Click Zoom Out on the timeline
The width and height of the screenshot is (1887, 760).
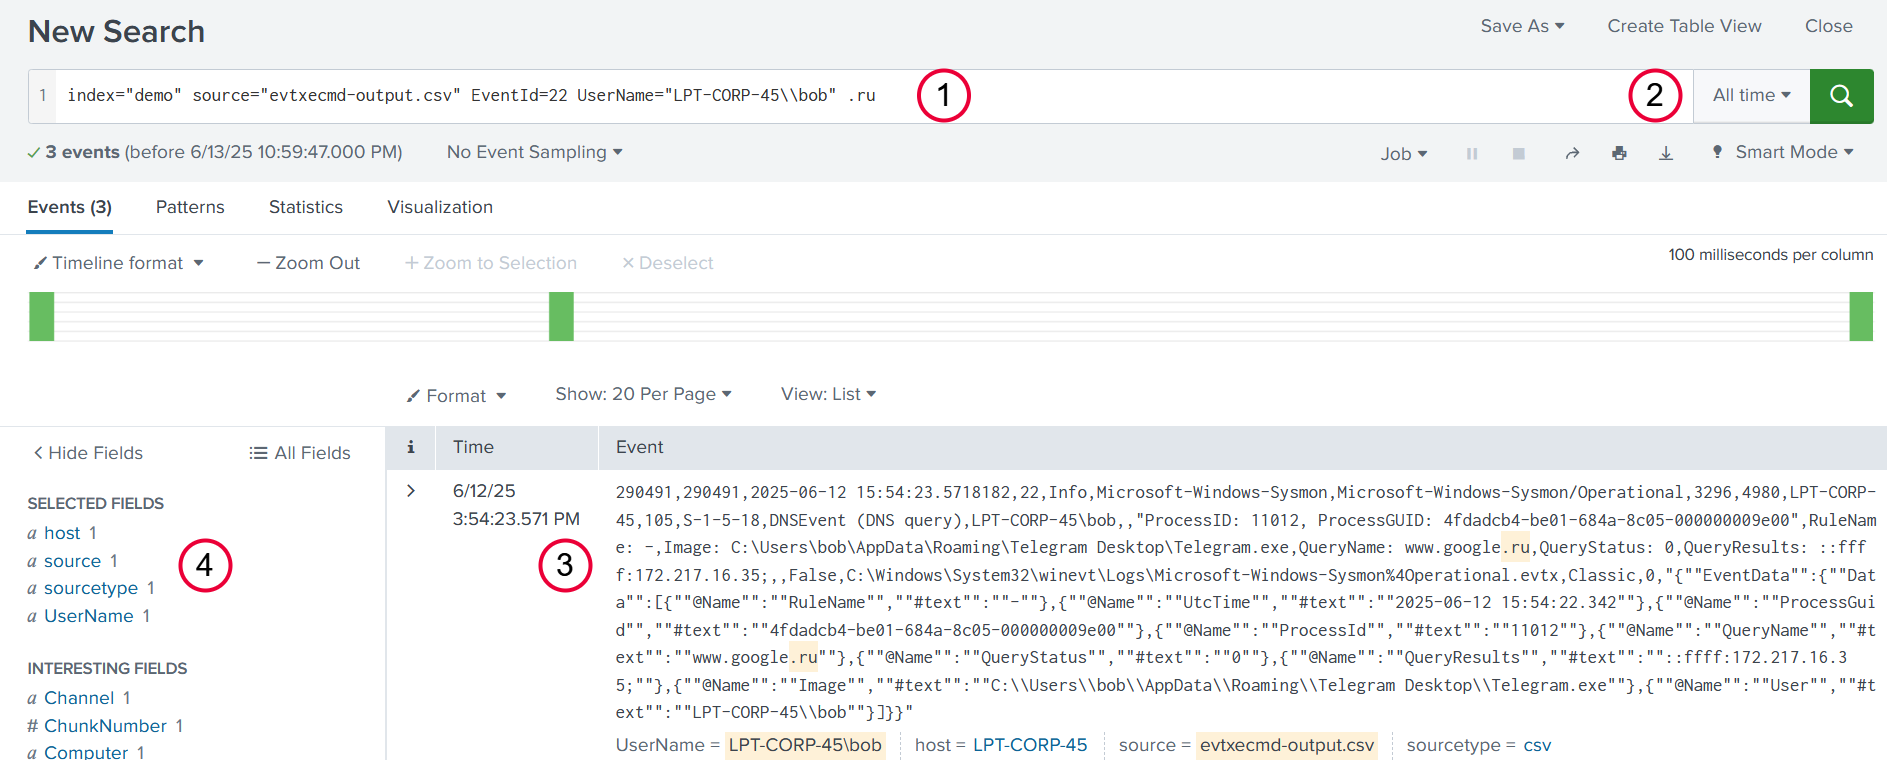point(308,263)
